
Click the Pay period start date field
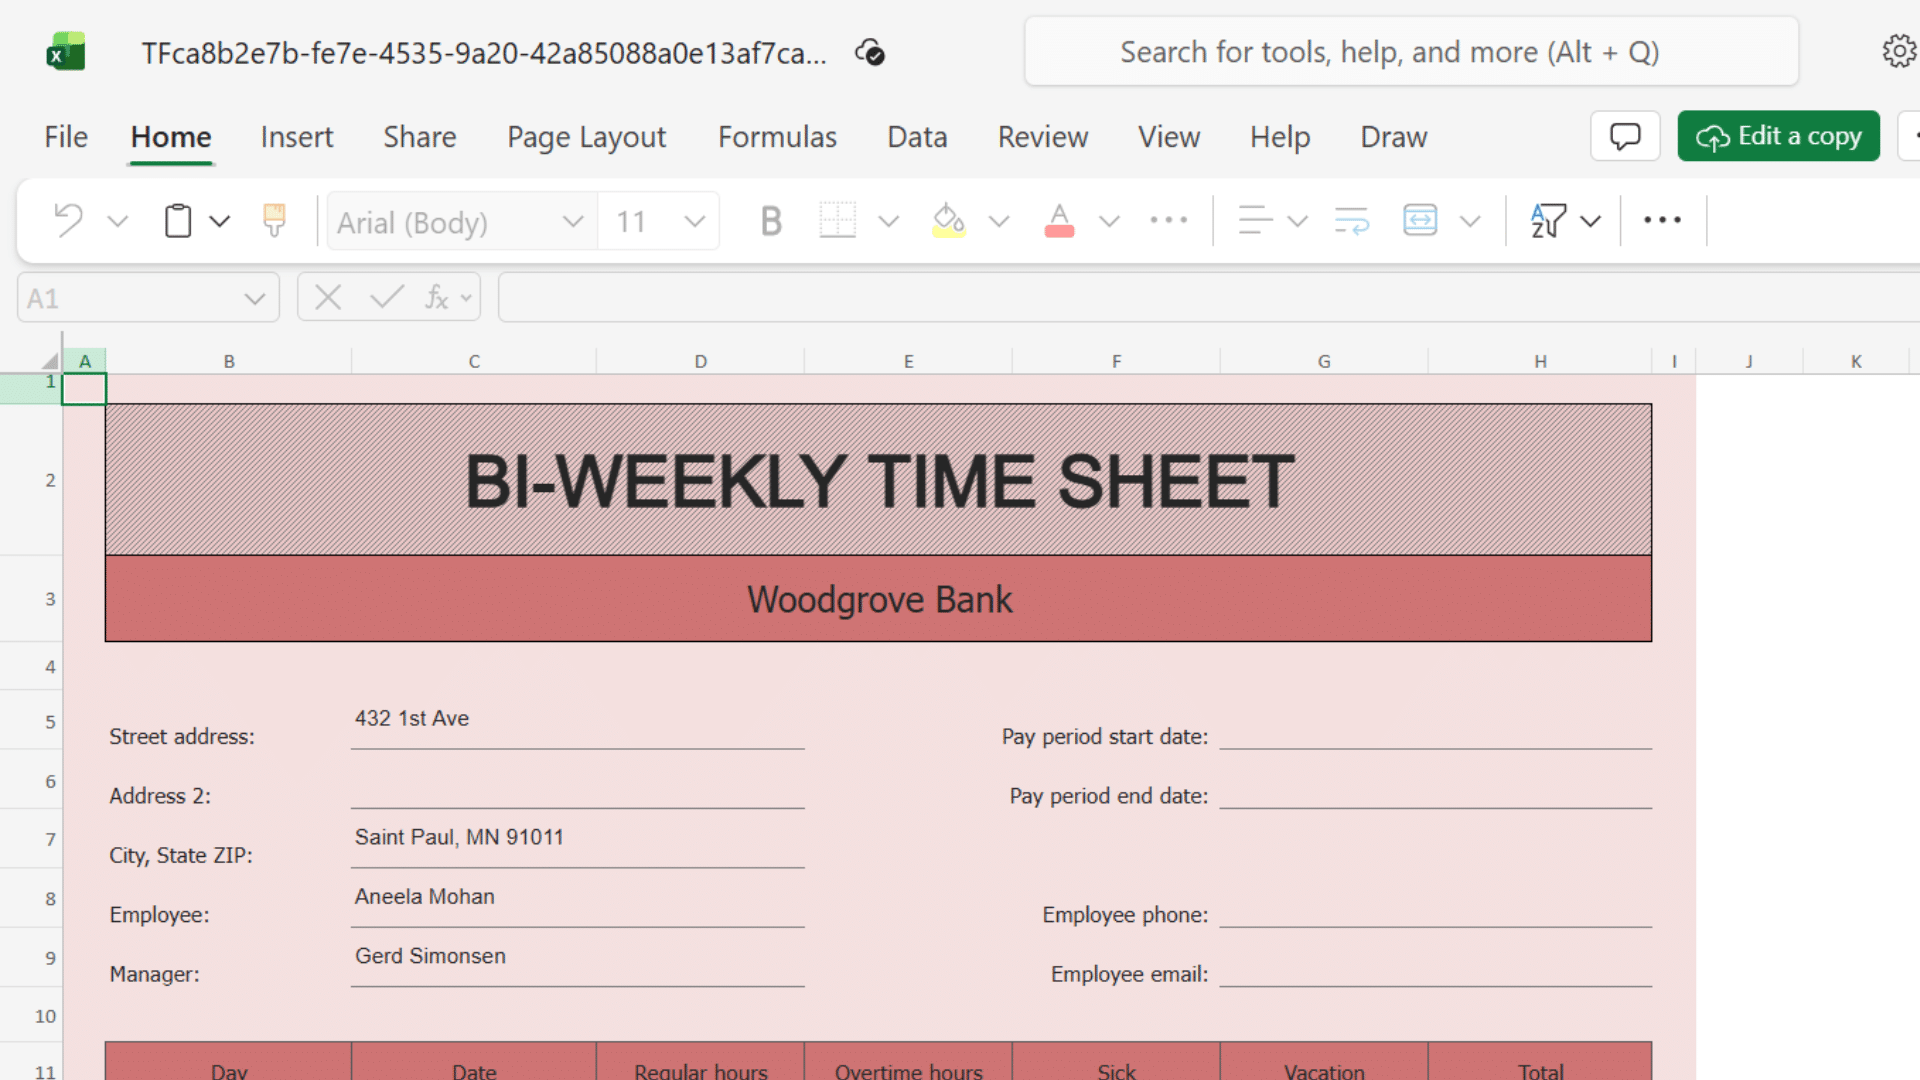click(1435, 721)
